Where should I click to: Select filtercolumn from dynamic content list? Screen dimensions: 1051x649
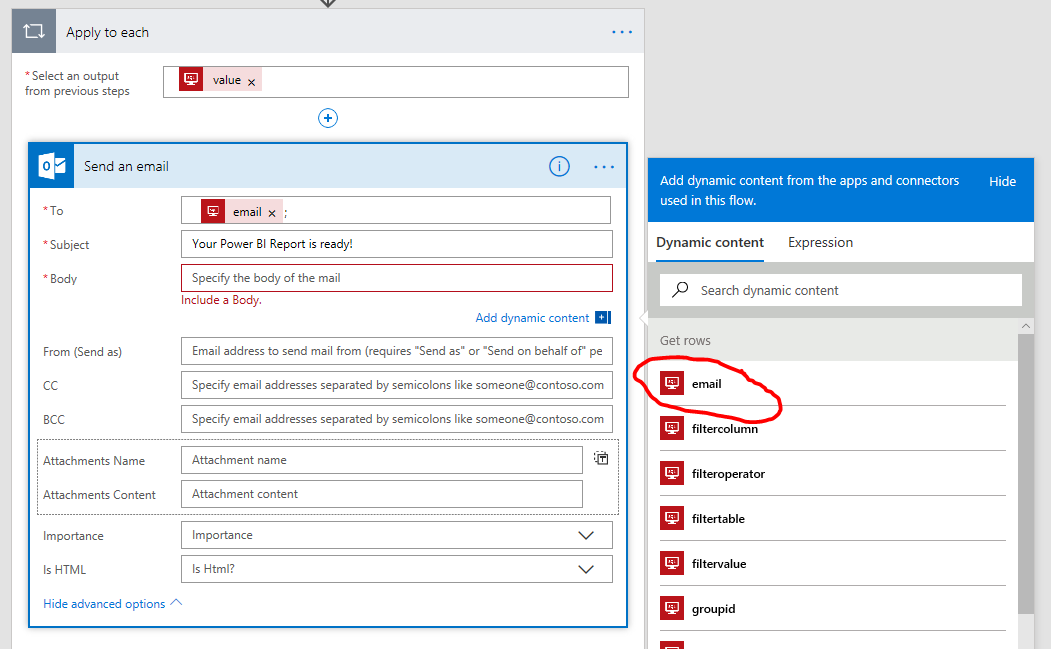pyautogui.click(x=725, y=428)
